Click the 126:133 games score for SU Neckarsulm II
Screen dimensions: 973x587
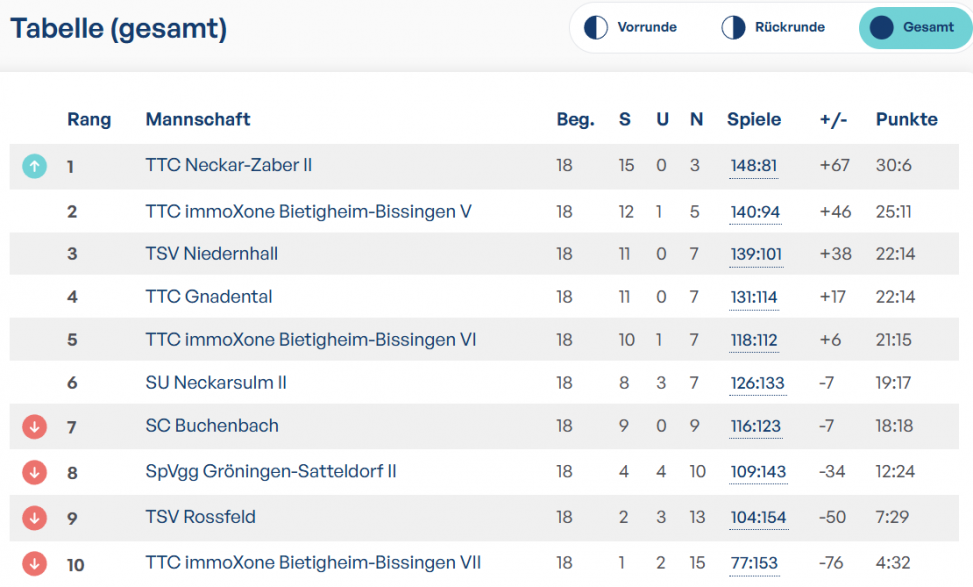pos(757,383)
